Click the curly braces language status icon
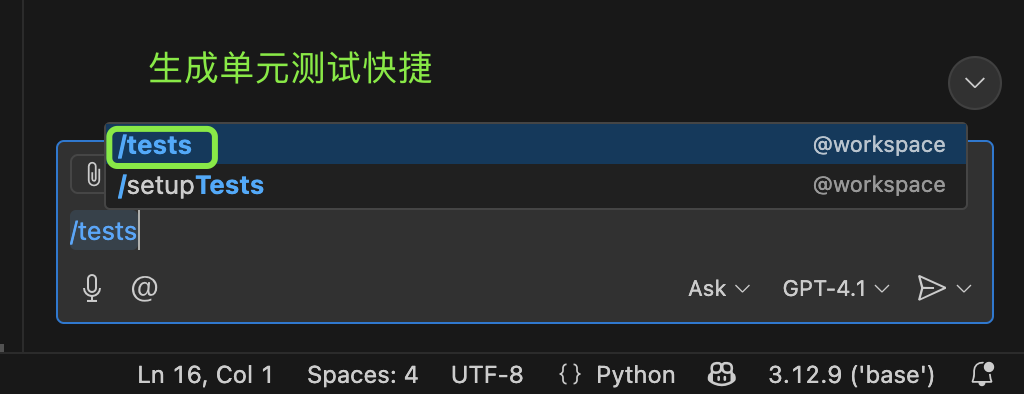This screenshot has width=1024, height=394. tap(570, 374)
